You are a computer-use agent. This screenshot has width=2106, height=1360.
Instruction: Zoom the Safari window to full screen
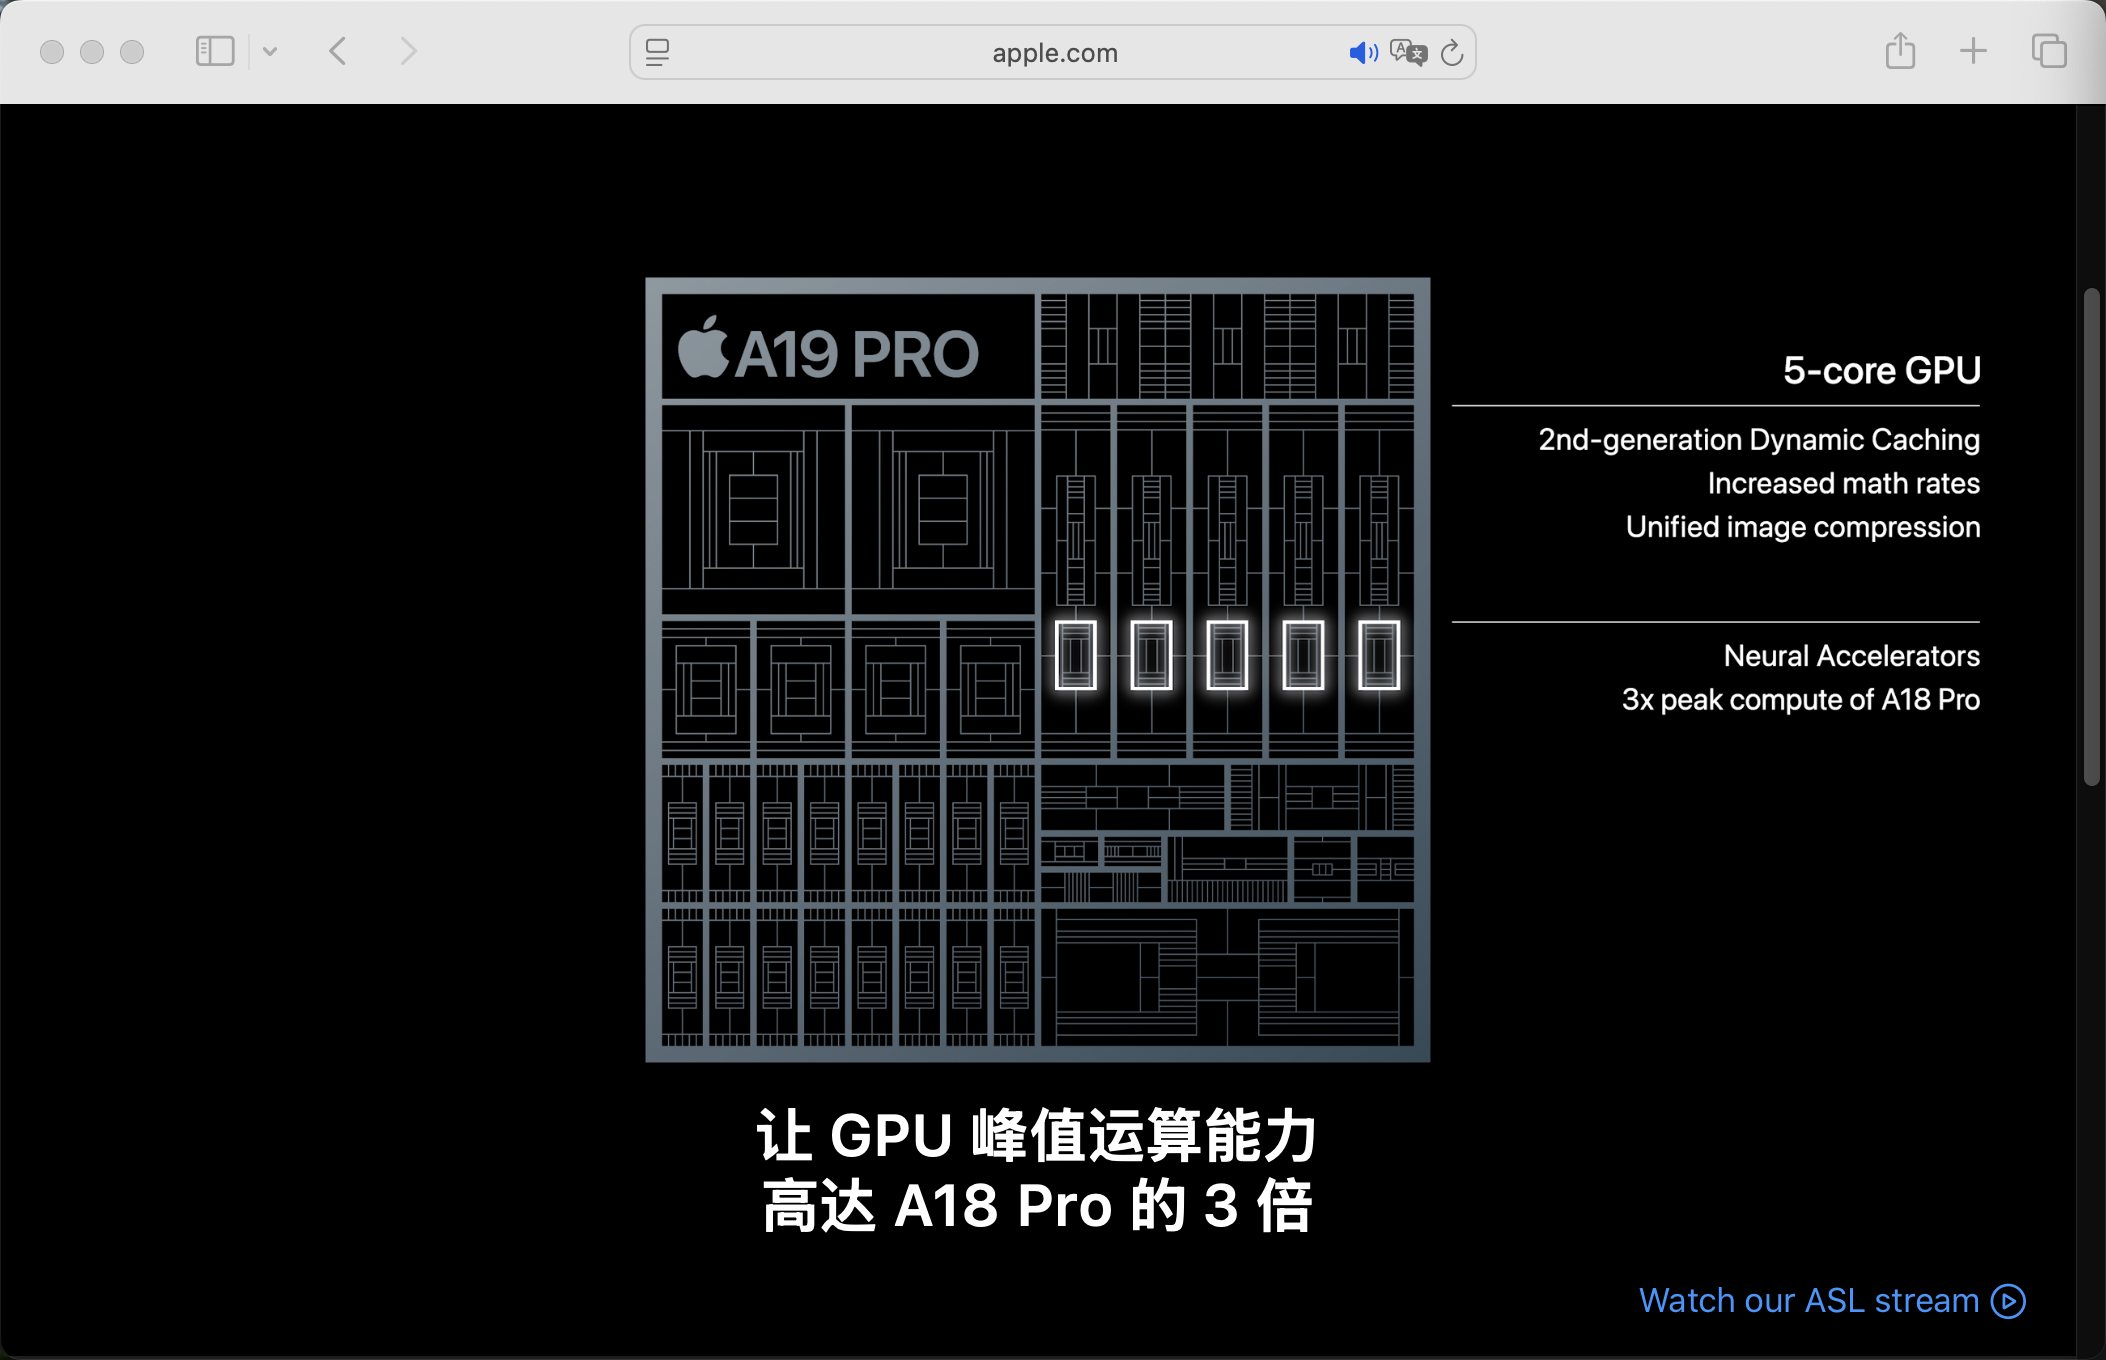[x=132, y=52]
